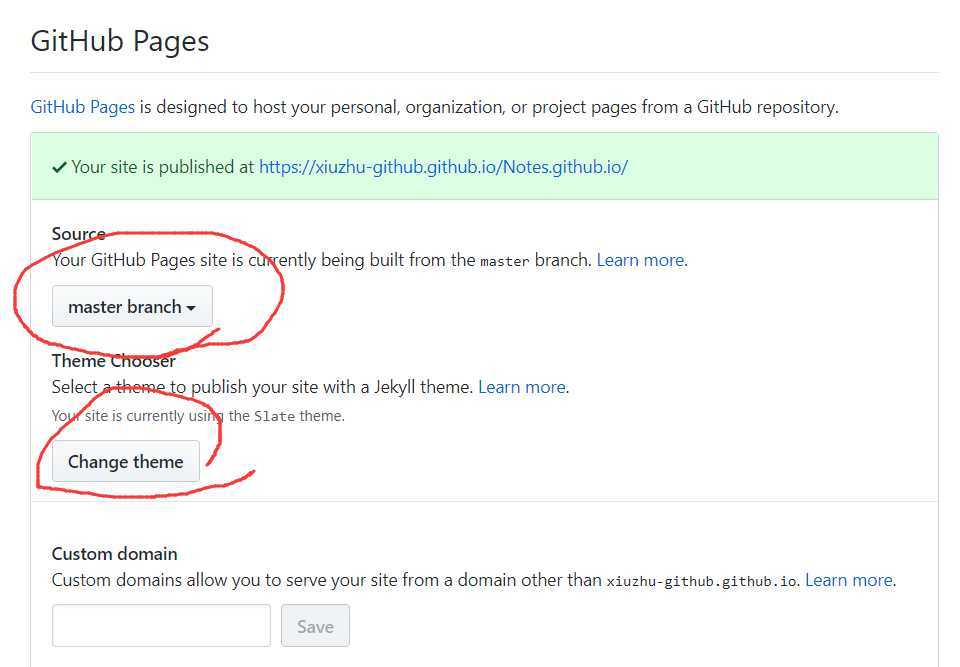Focus the custom domain text field

[161, 625]
